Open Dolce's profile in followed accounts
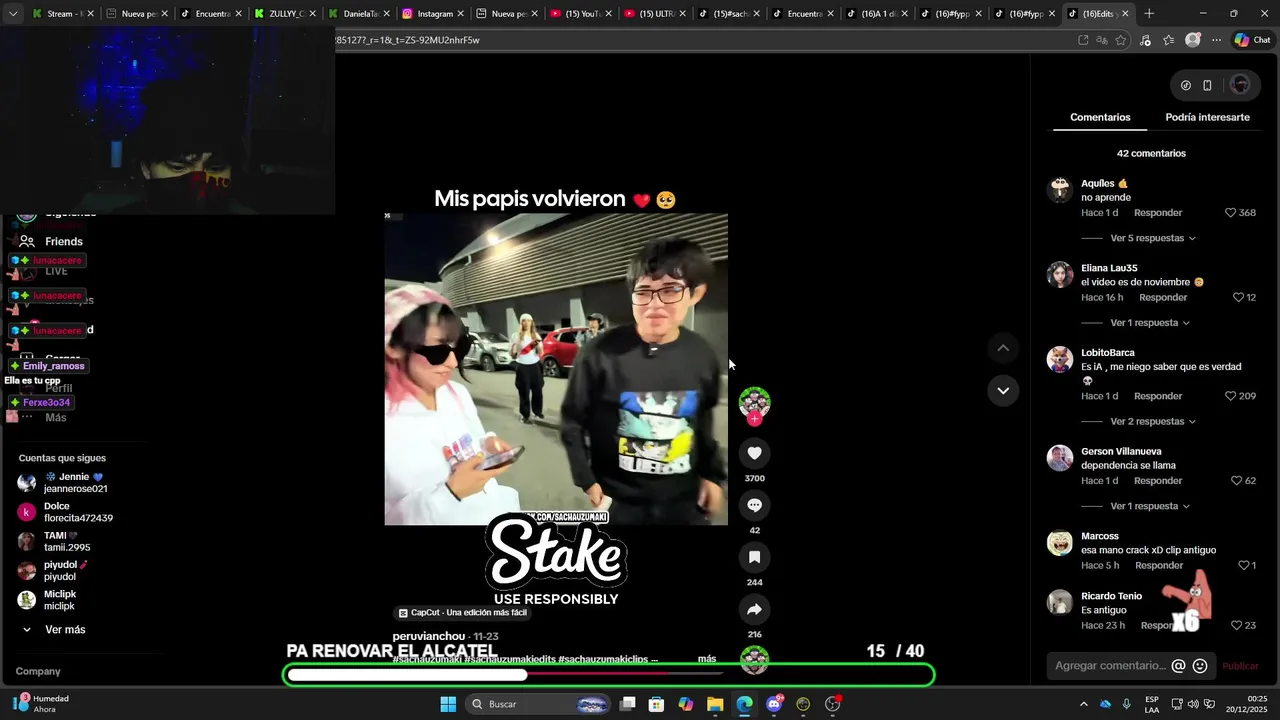The image size is (1280, 720). (65, 512)
